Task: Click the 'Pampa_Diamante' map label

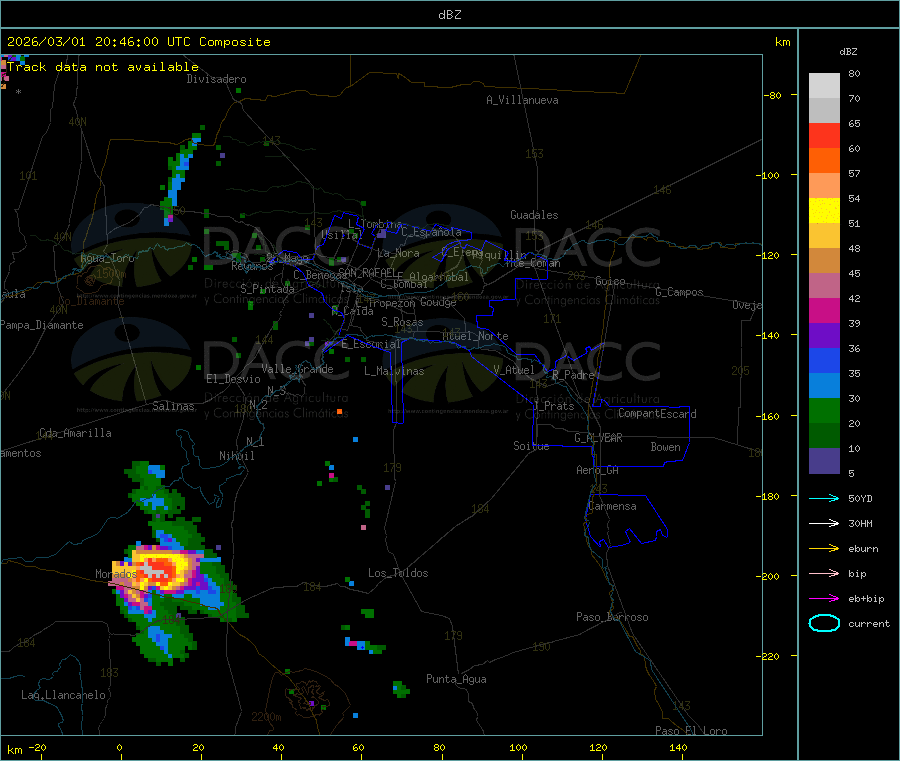Action: tap(42, 325)
